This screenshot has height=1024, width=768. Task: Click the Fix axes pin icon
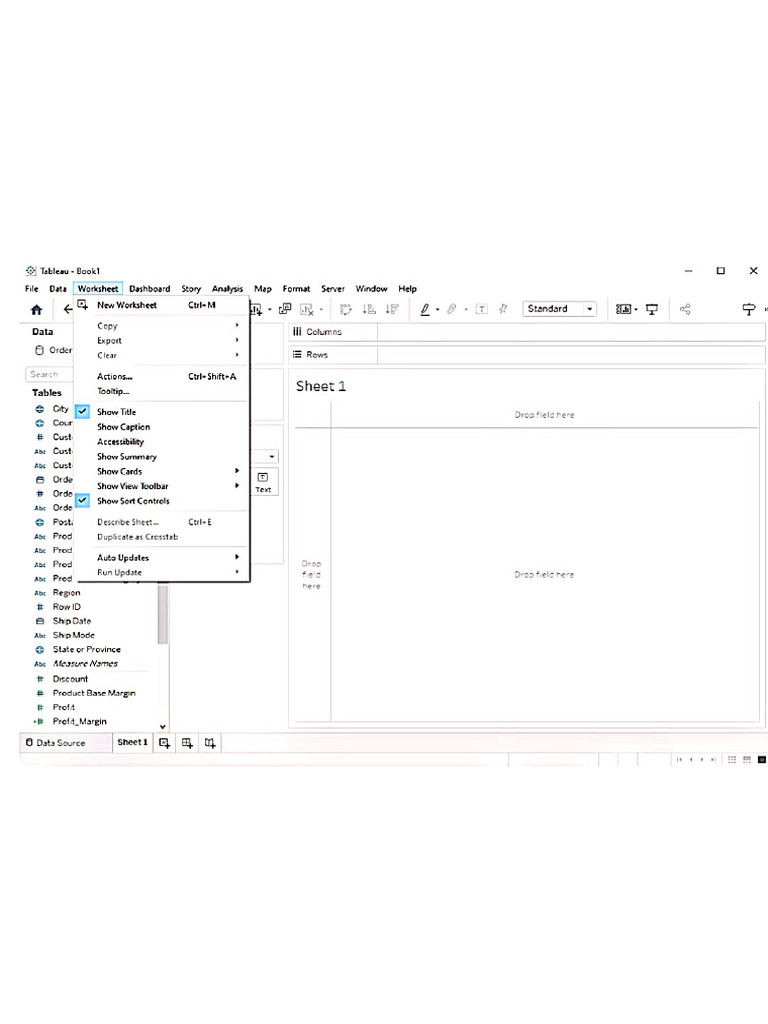tap(503, 310)
